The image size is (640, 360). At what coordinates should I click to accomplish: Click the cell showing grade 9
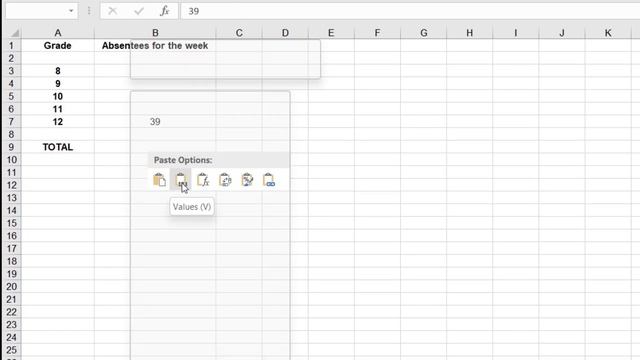(58, 84)
